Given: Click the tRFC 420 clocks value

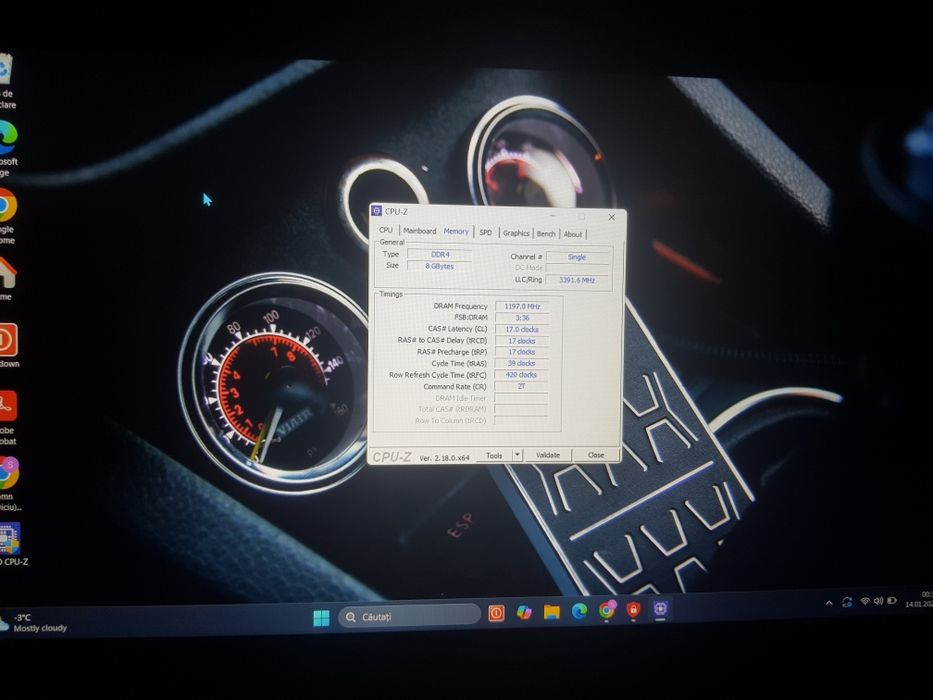Looking at the screenshot, I should point(521,375).
